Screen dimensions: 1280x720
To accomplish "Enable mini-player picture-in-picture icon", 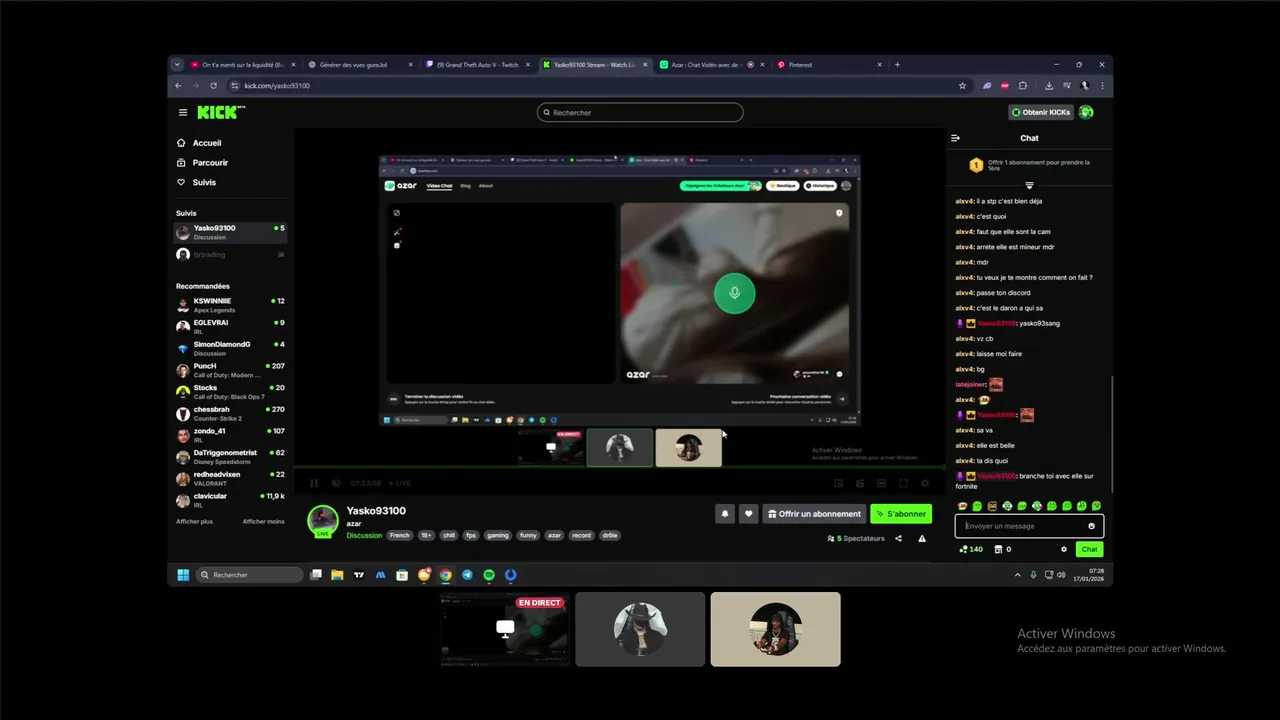I will coord(838,483).
